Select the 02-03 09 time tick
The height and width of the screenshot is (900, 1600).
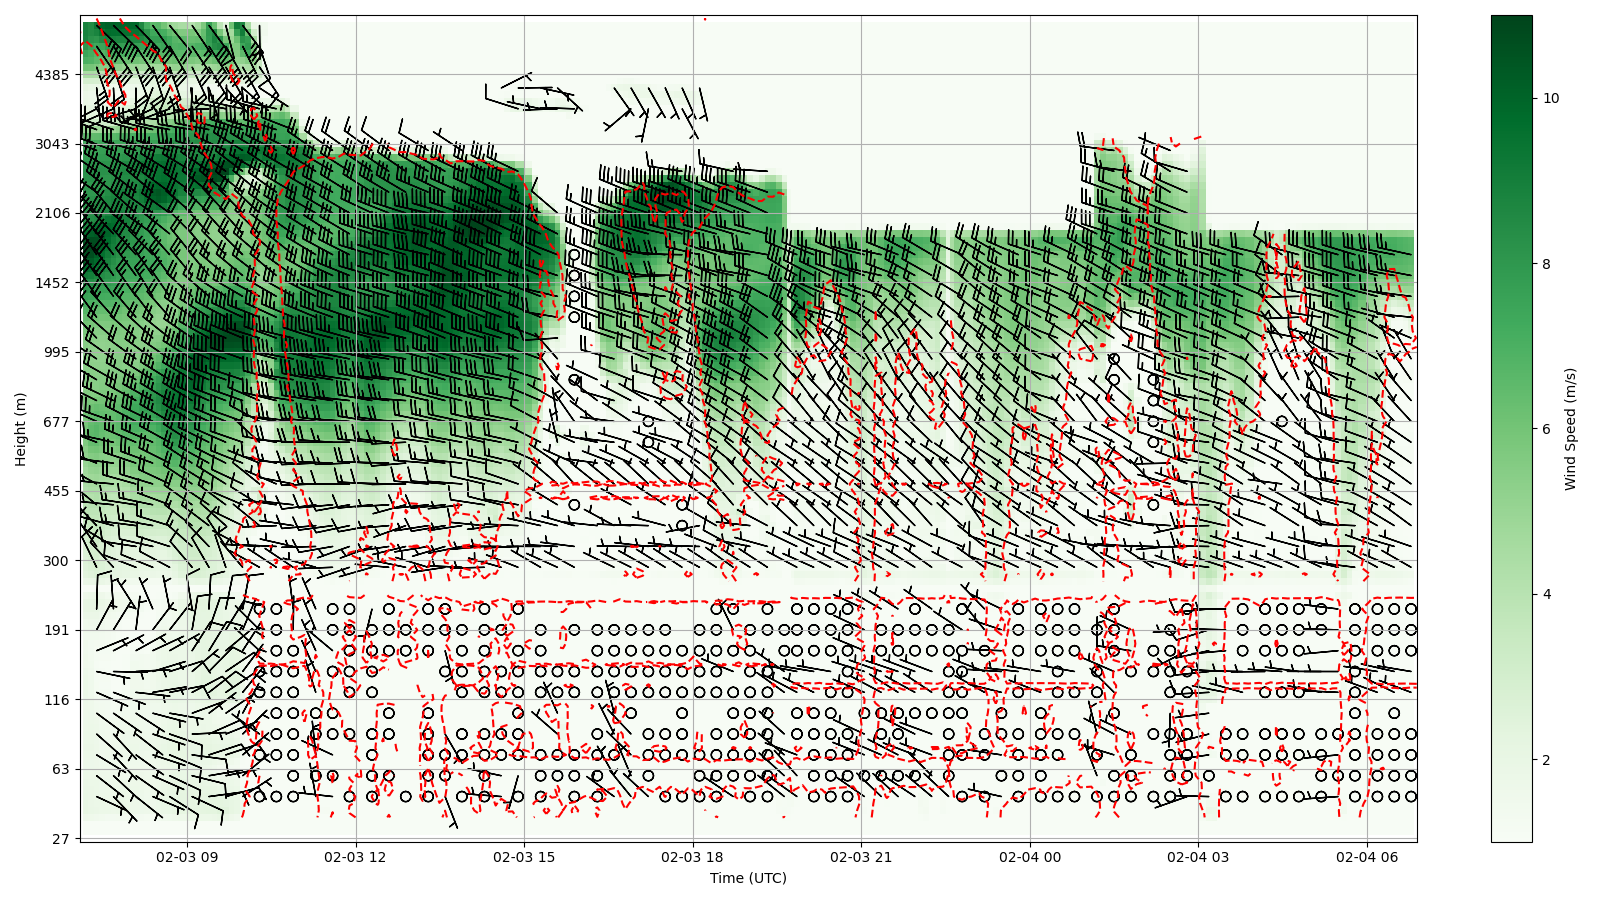(x=187, y=857)
